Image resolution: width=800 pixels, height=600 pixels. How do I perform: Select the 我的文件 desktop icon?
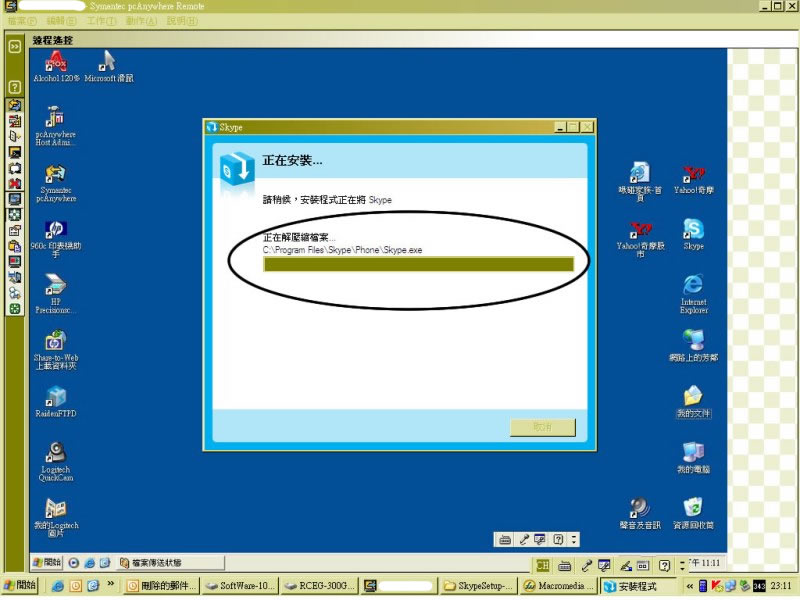coord(693,402)
